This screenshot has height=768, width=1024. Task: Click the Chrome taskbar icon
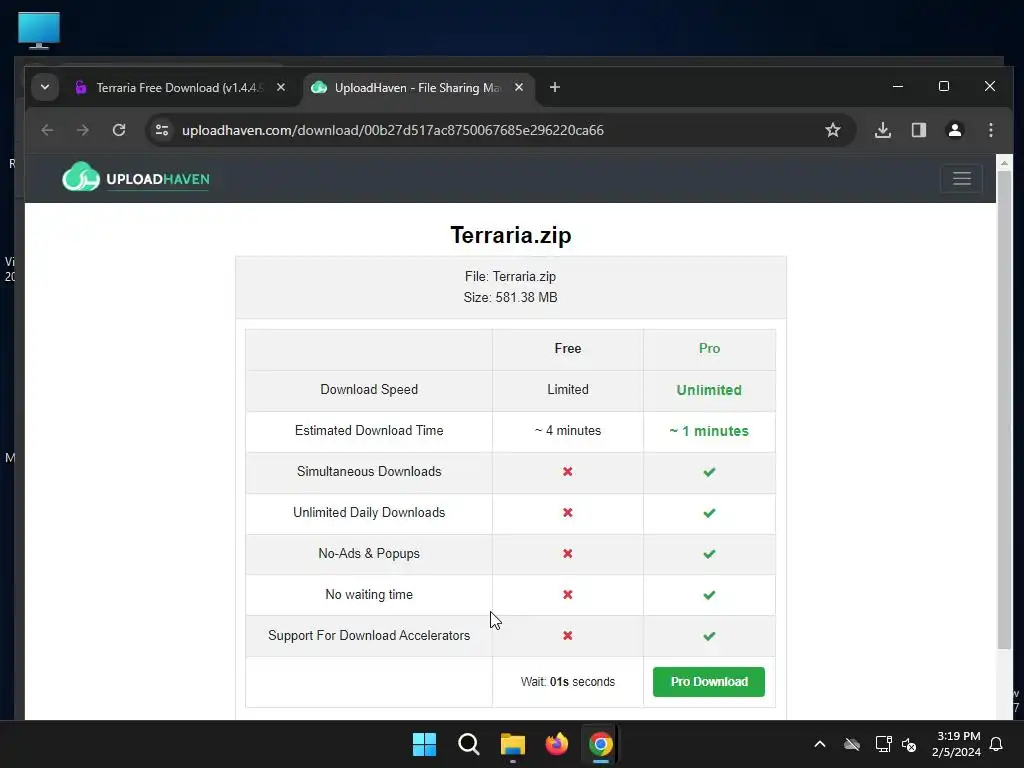(601, 744)
